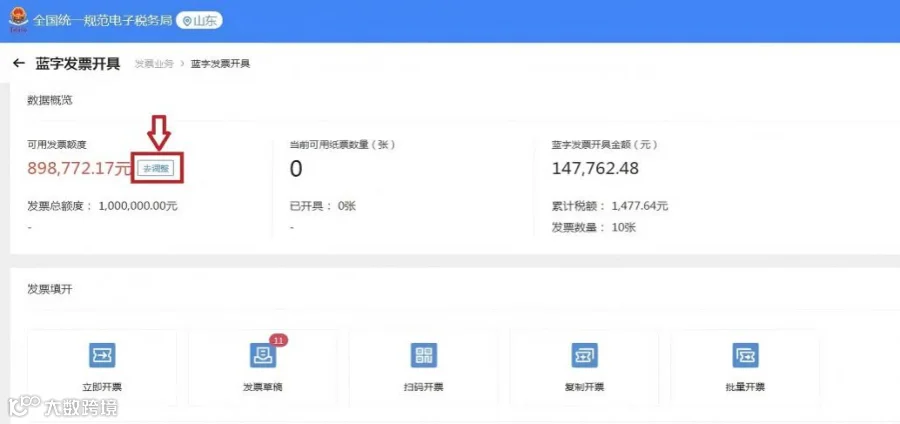The height and width of the screenshot is (424, 900).
Task: Click the tax bureau emblem logo
Action: coord(18,20)
